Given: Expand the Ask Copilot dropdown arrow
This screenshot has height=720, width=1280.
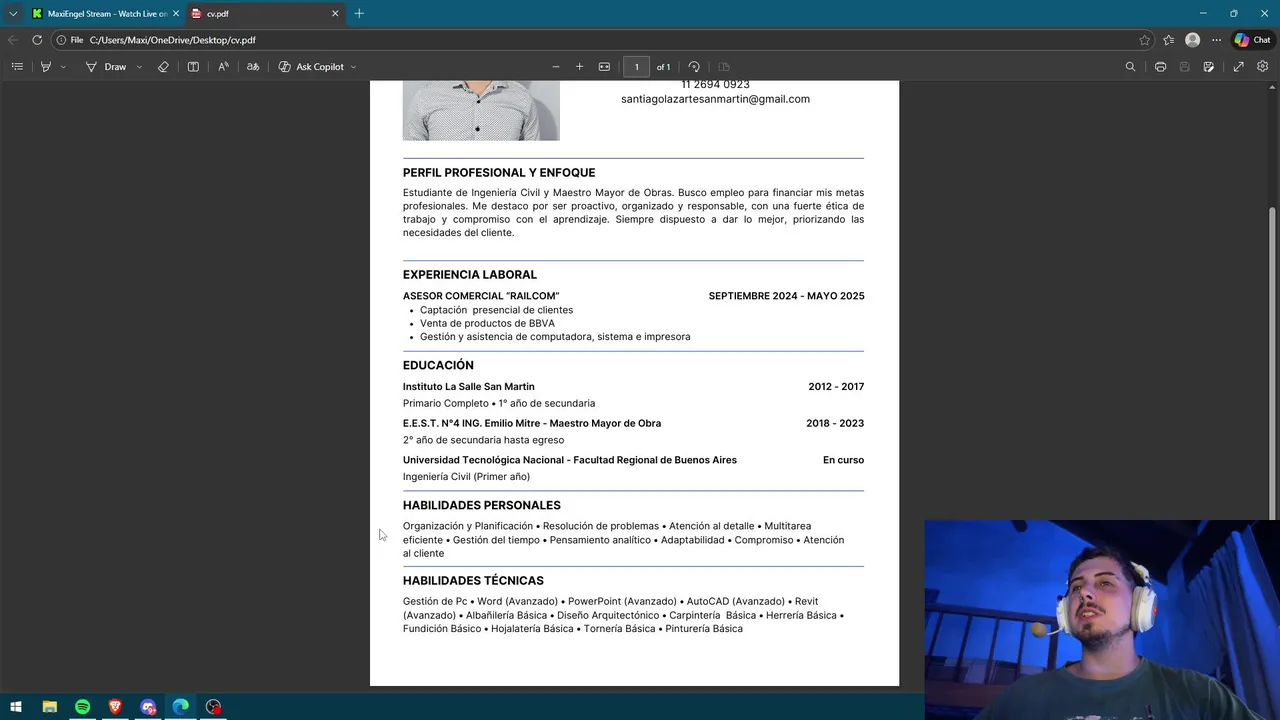Looking at the screenshot, I should click(353, 67).
